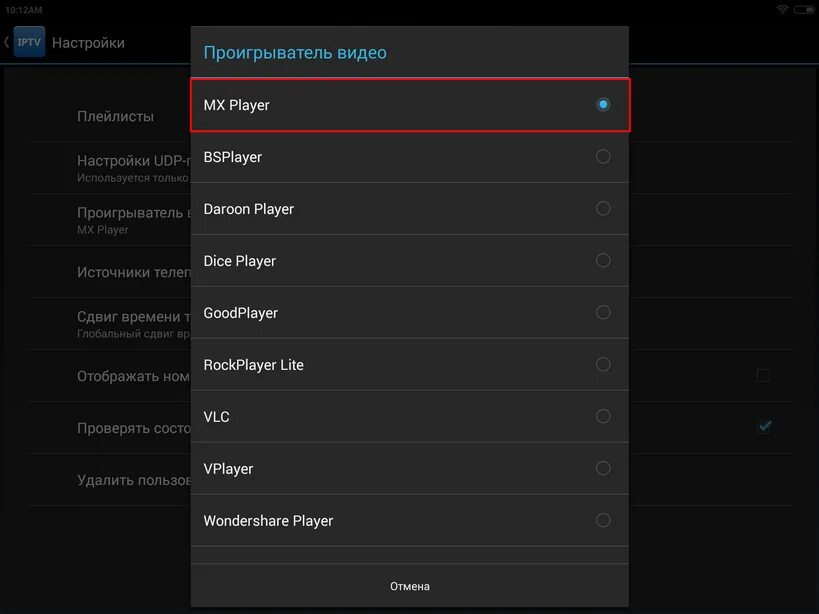This screenshot has width=819, height=614.
Task: Choose the Daroon Player radio button
Action: click(602, 208)
